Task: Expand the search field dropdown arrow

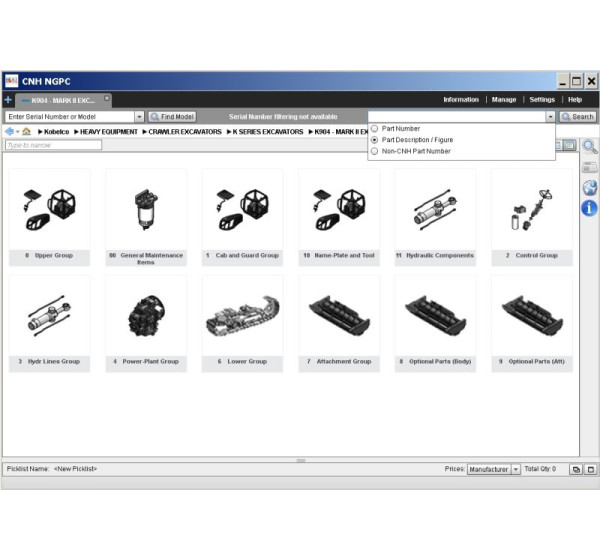Action: click(549, 117)
